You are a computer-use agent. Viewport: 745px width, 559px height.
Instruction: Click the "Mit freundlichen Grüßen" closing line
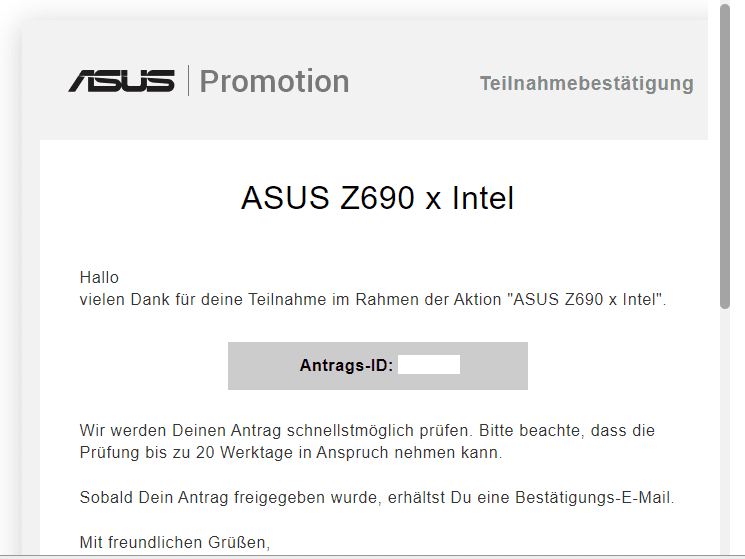[x=175, y=543]
